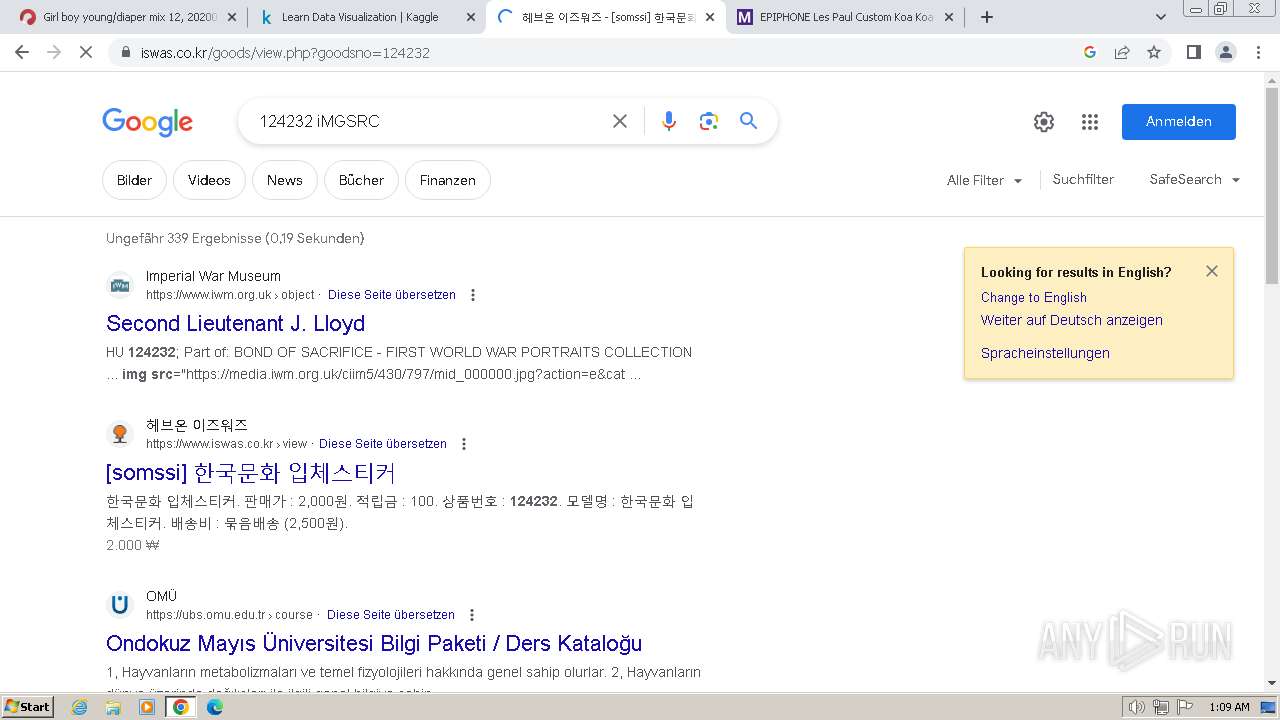
Task: Launch Internet Explorer from taskbar
Action: click(x=80, y=707)
